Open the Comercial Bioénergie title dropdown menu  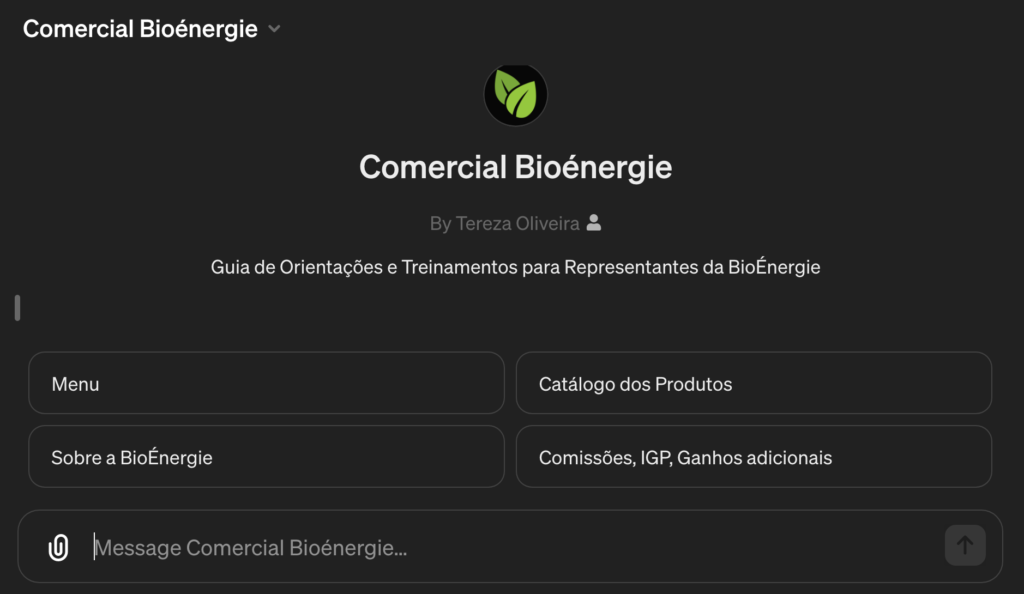click(x=141, y=29)
